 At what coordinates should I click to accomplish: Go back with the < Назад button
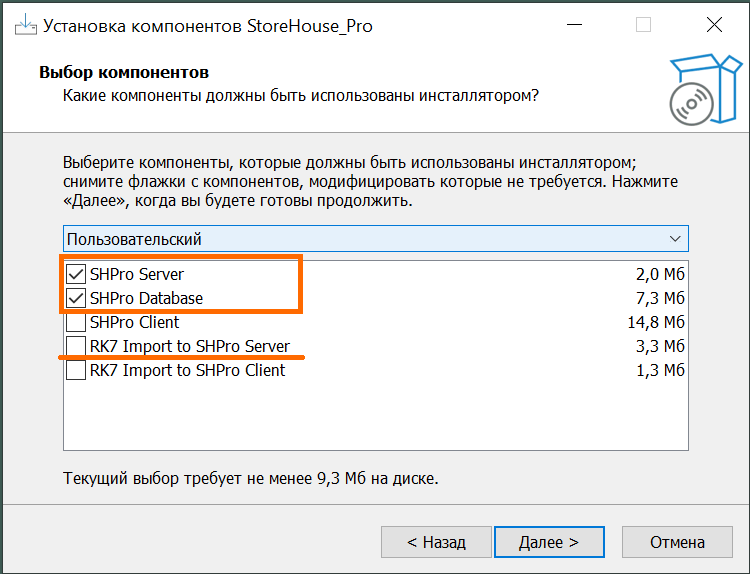[436, 542]
